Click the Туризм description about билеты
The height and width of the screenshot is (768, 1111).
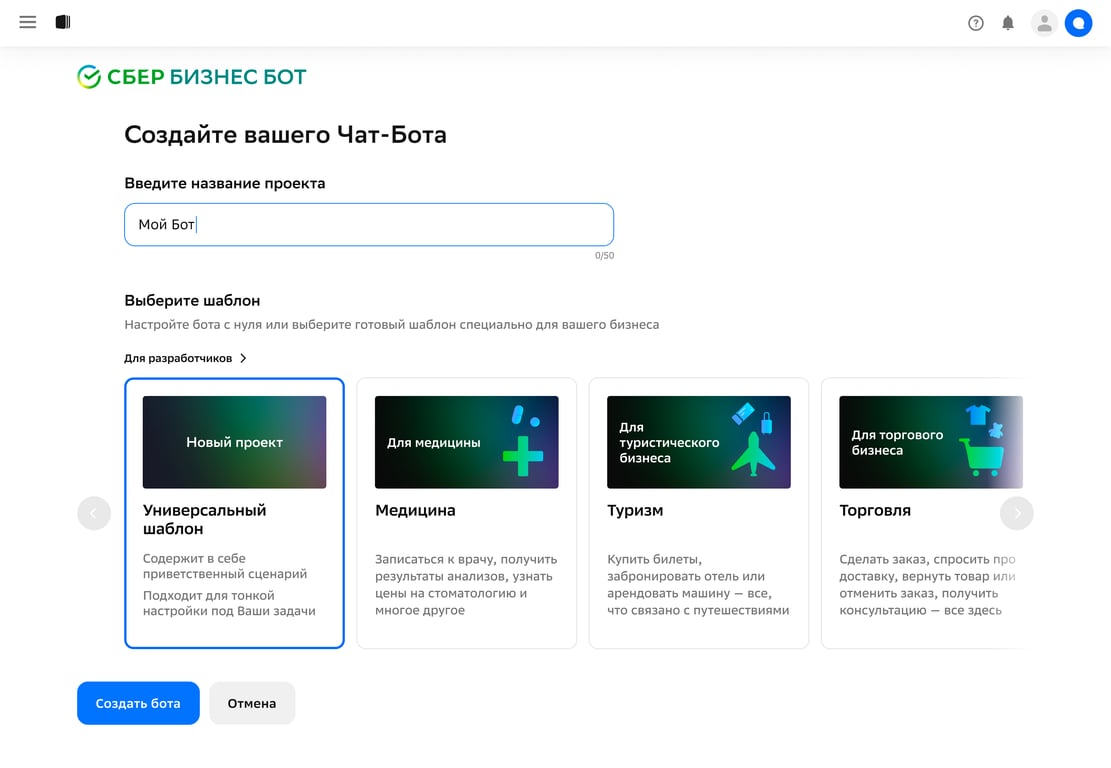[698, 585]
